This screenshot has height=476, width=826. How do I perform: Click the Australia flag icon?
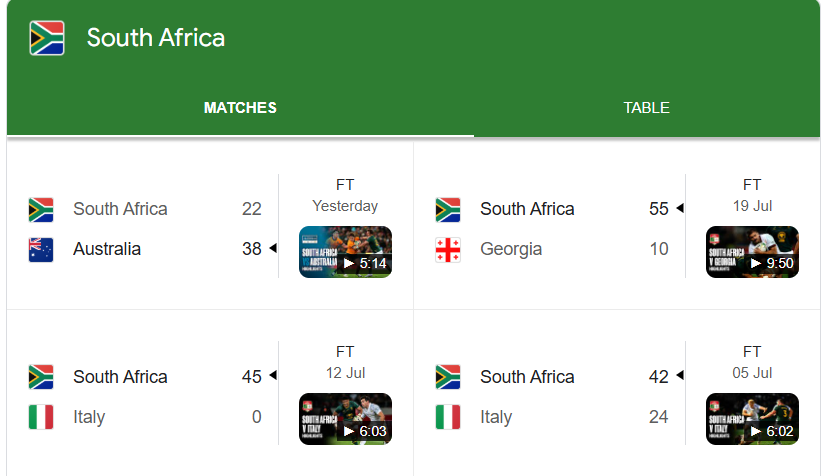(x=41, y=250)
